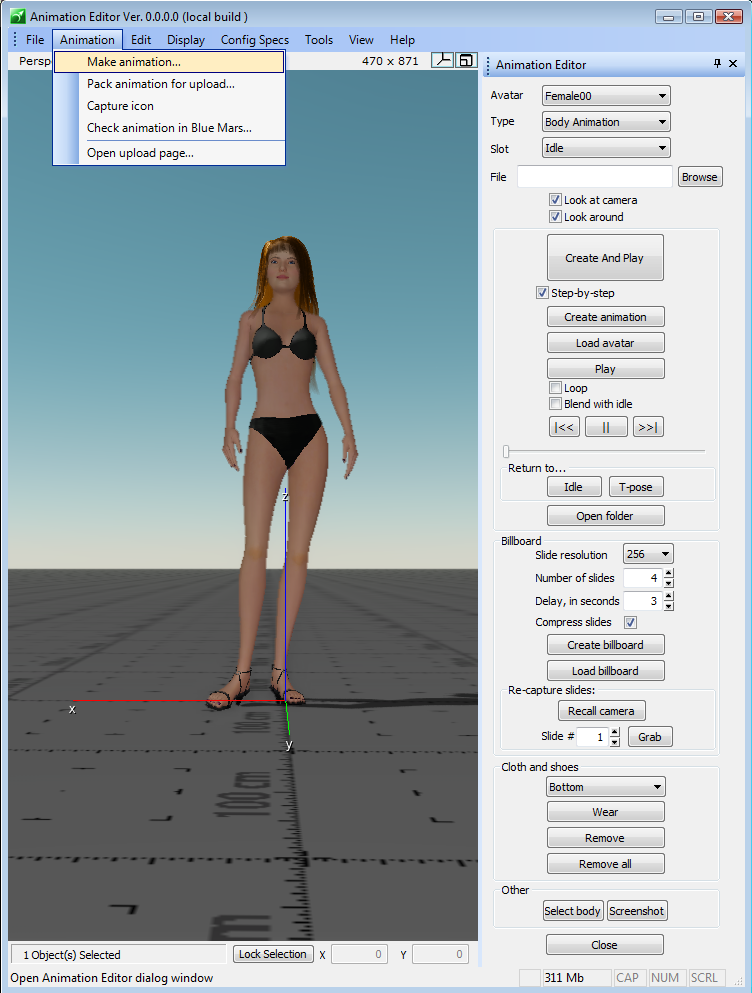Click Open folder button
This screenshot has width=752, height=993.
tap(606, 515)
